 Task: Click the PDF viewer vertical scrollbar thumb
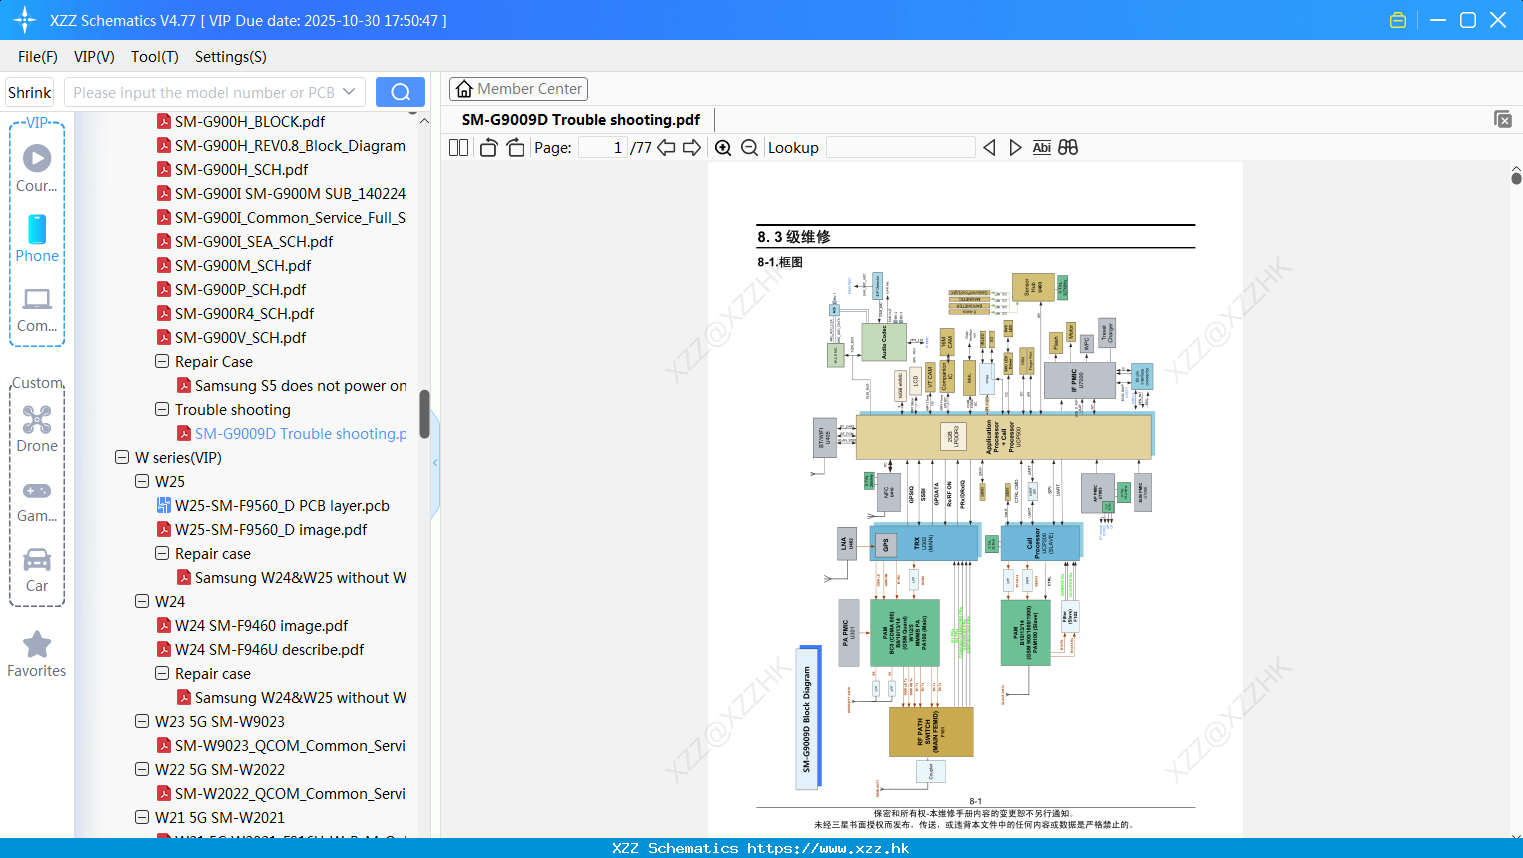(x=1516, y=178)
